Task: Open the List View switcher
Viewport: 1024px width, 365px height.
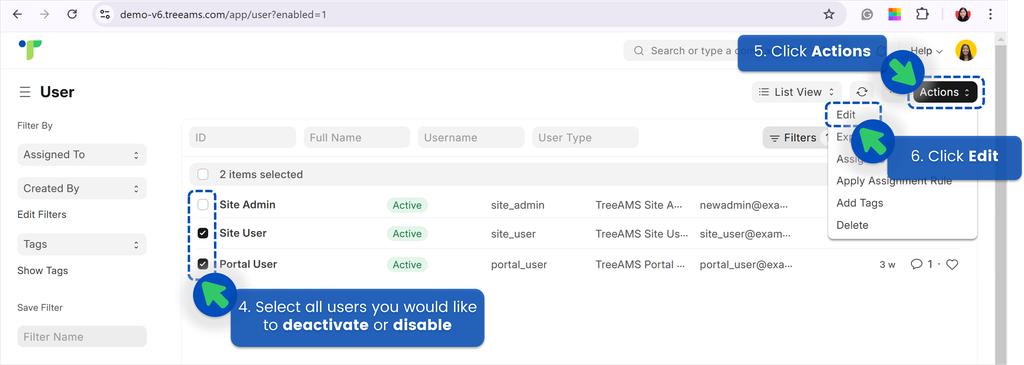Action: pos(797,92)
